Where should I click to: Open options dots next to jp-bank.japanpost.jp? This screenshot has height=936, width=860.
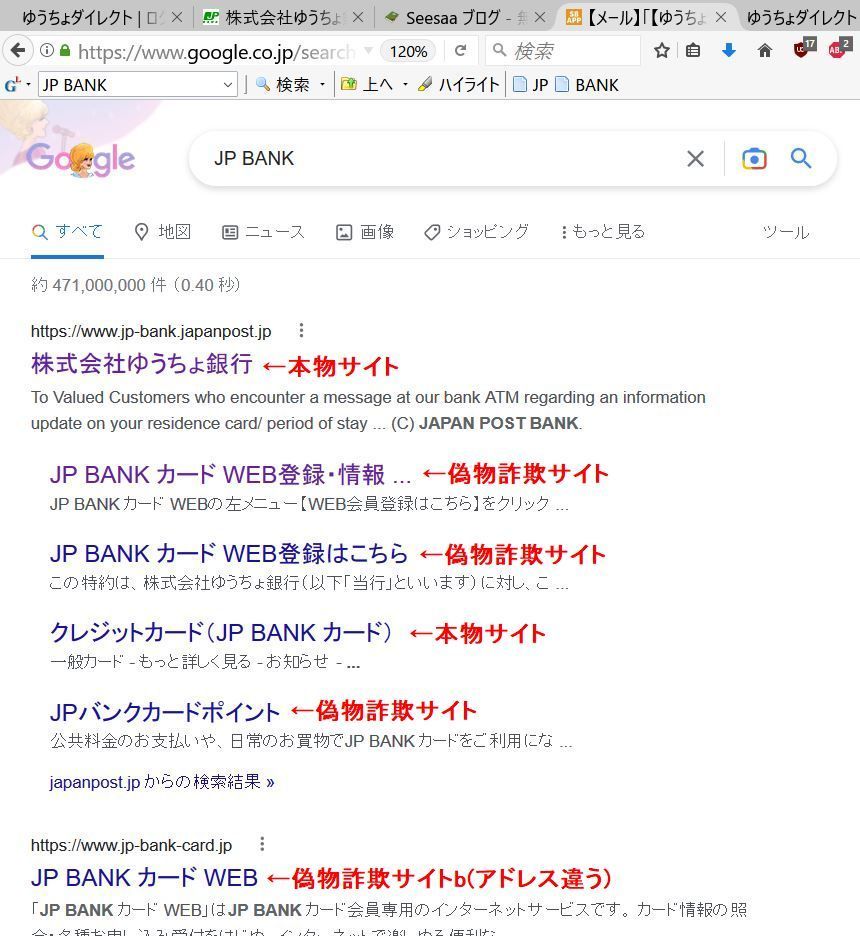coord(301,330)
